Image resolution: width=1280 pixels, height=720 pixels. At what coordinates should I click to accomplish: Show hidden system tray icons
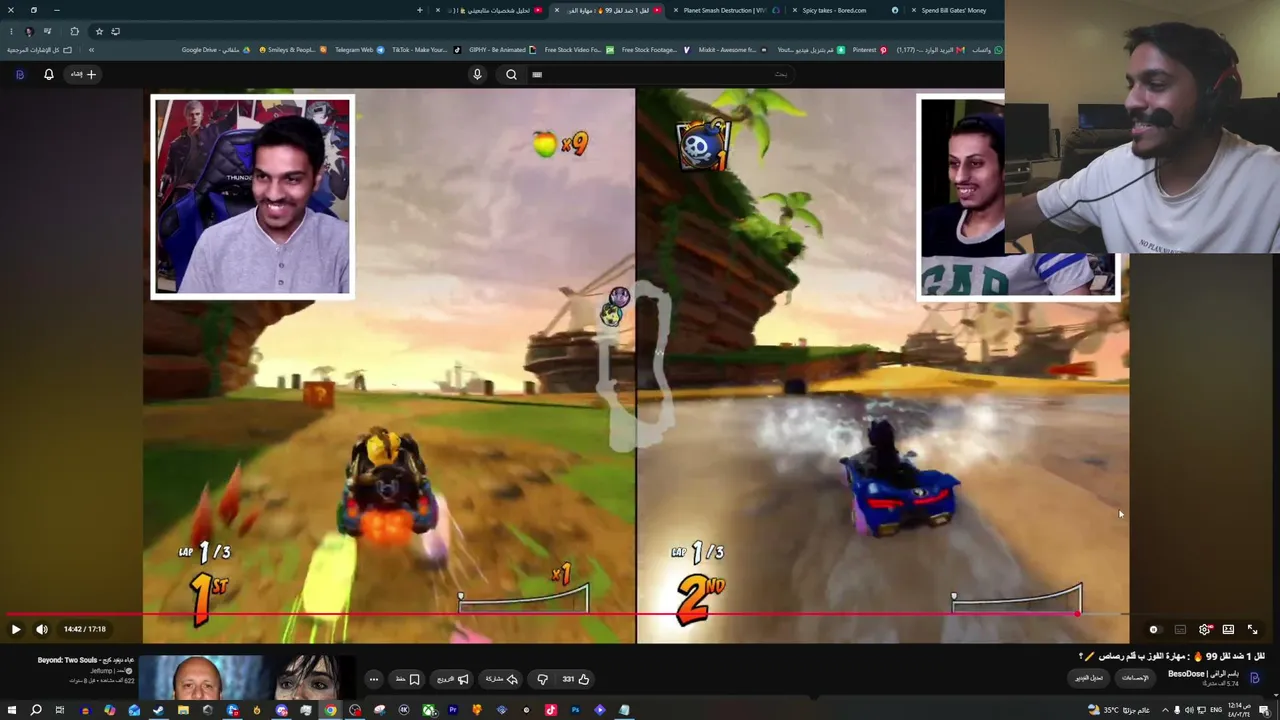1164,710
